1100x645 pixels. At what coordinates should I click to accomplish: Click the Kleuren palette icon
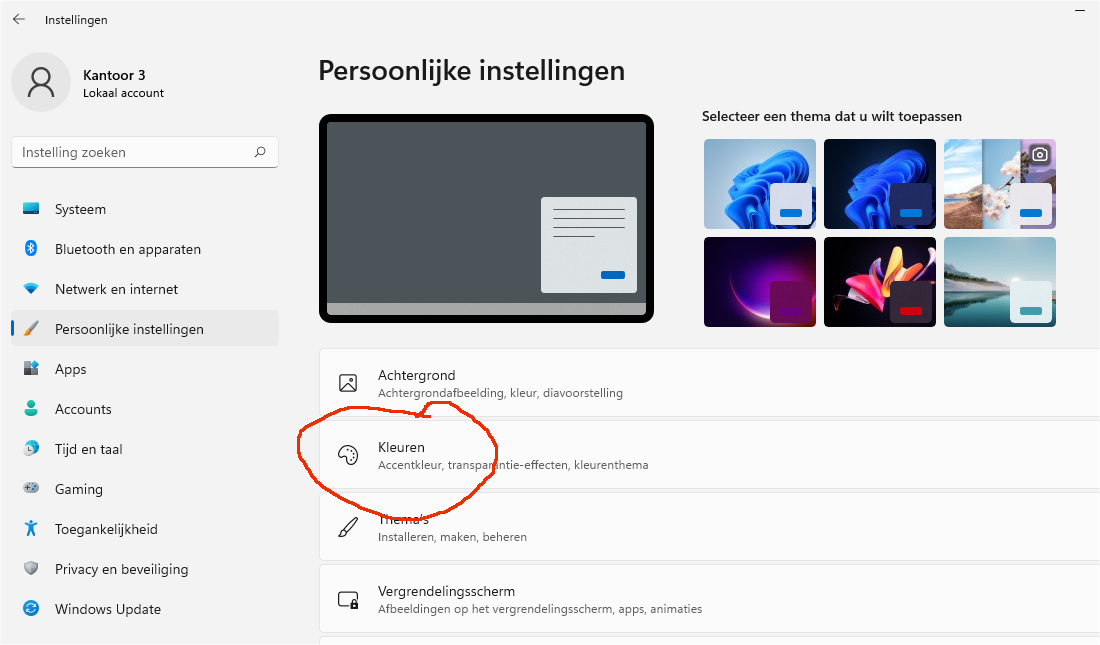348,455
